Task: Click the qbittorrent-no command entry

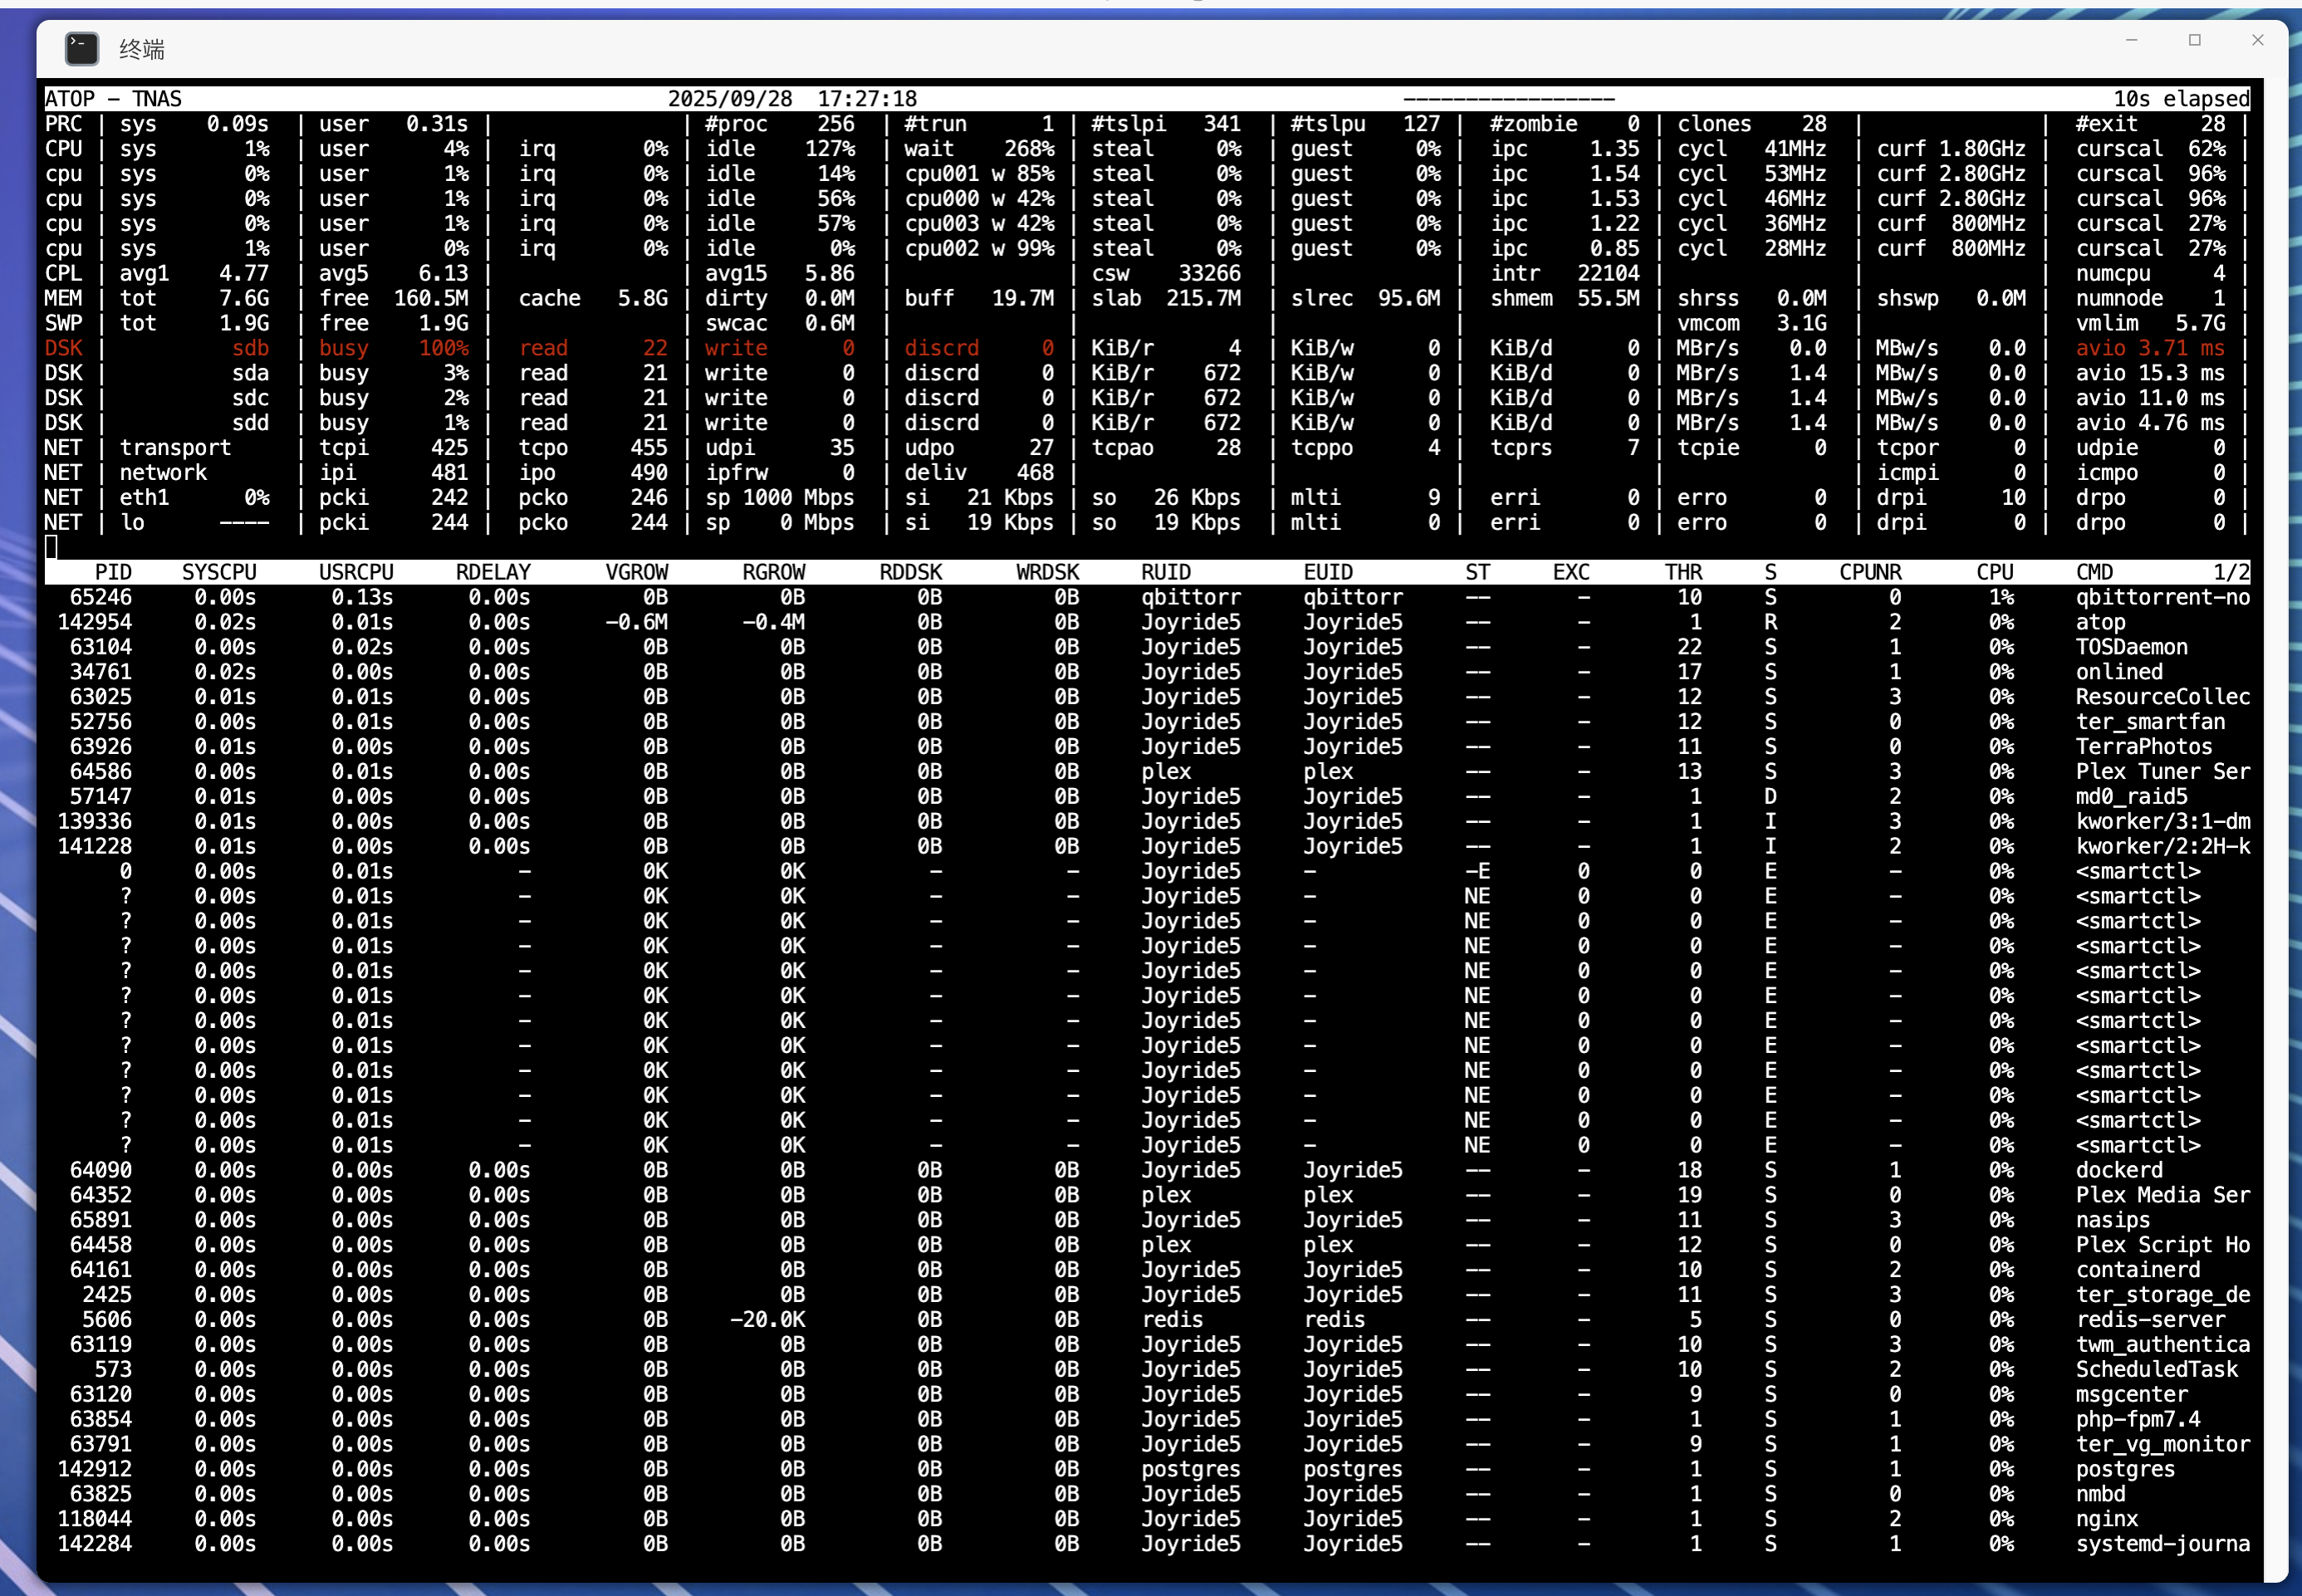Action: 2162,597
